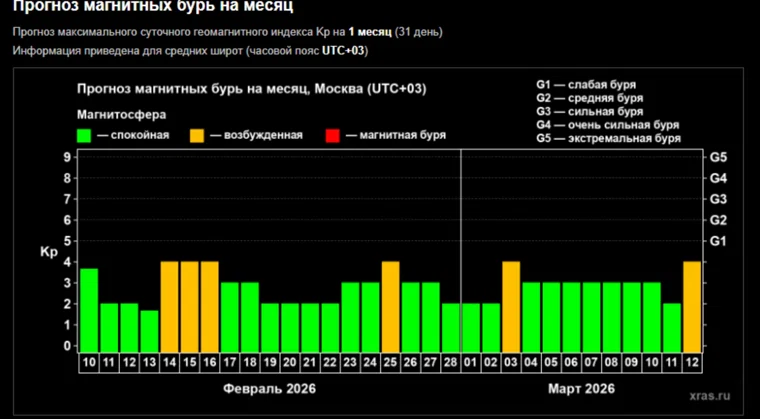Screen dimensions: 760x419
Task: Click the green 'спокойная' legend swatch
Action: [84, 134]
